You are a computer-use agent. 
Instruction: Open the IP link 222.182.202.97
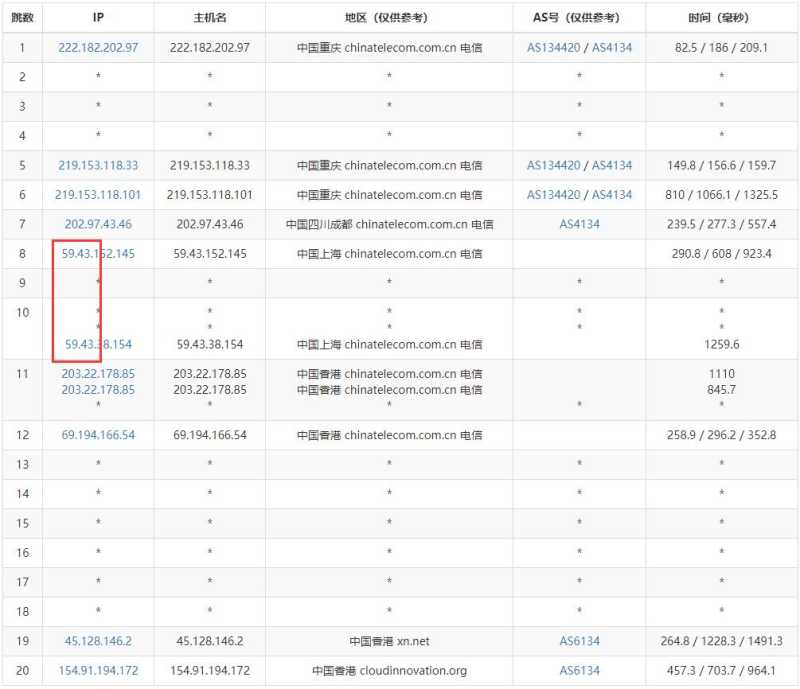[x=97, y=46]
